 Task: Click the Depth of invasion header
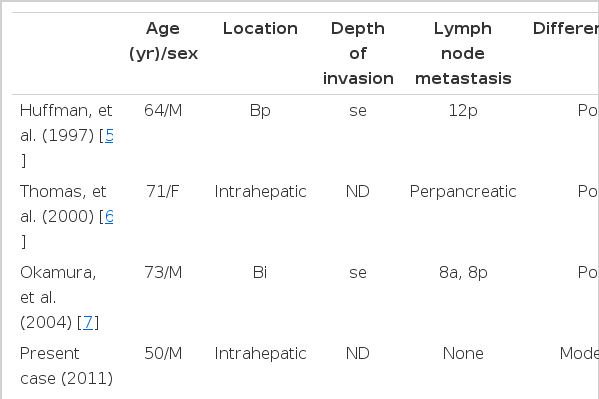click(358, 54)
